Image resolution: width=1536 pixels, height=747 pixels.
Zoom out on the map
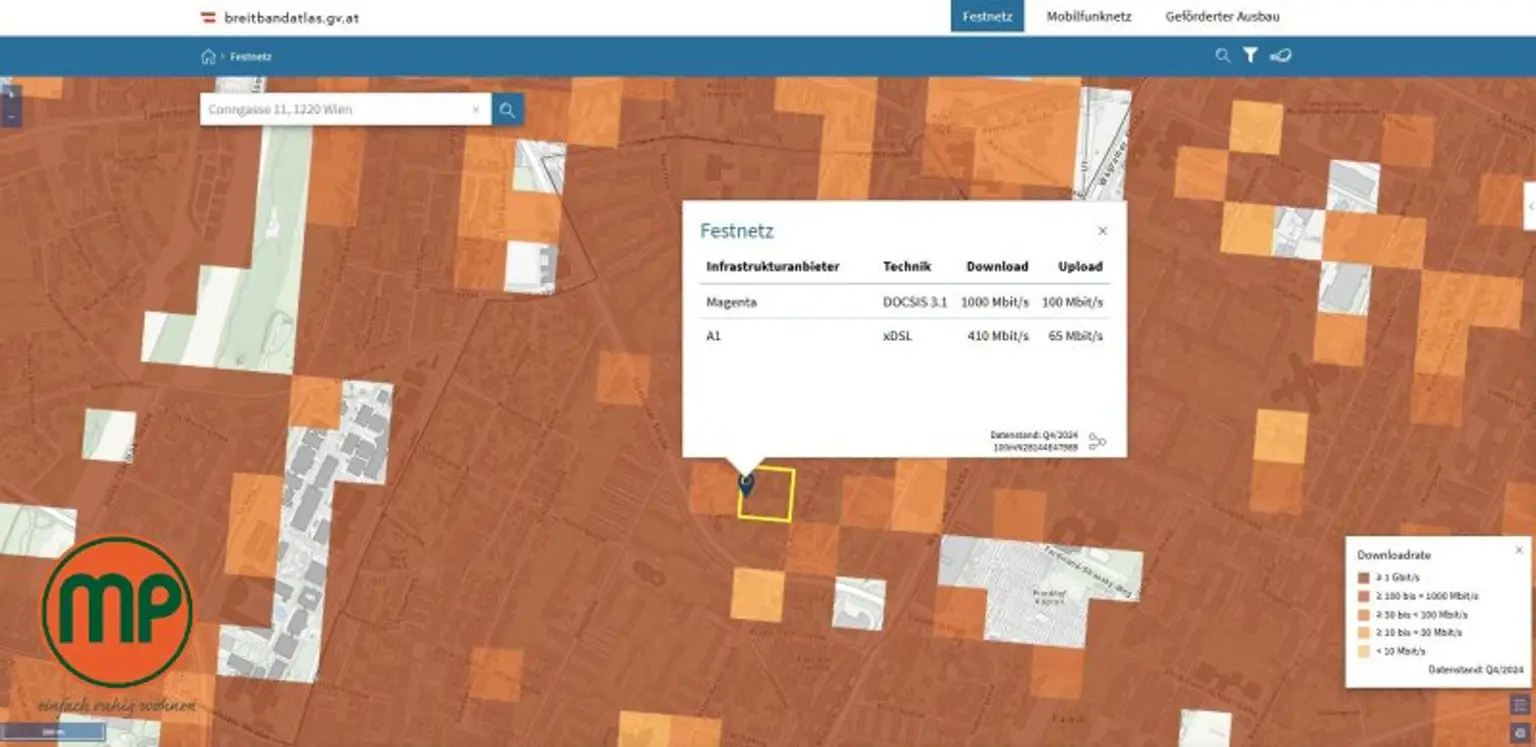(10, 117)
